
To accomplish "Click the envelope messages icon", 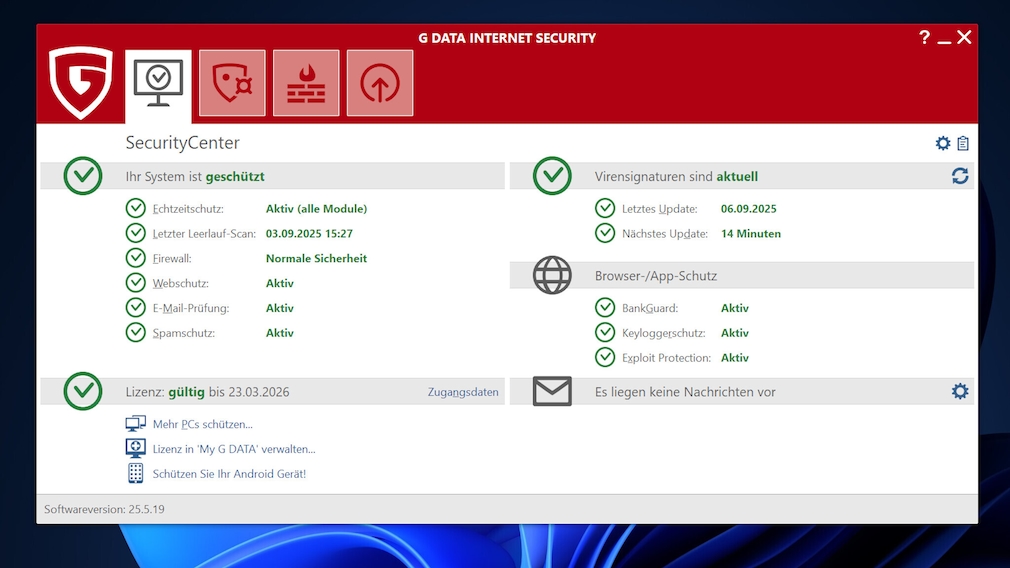I will [552, 391].
